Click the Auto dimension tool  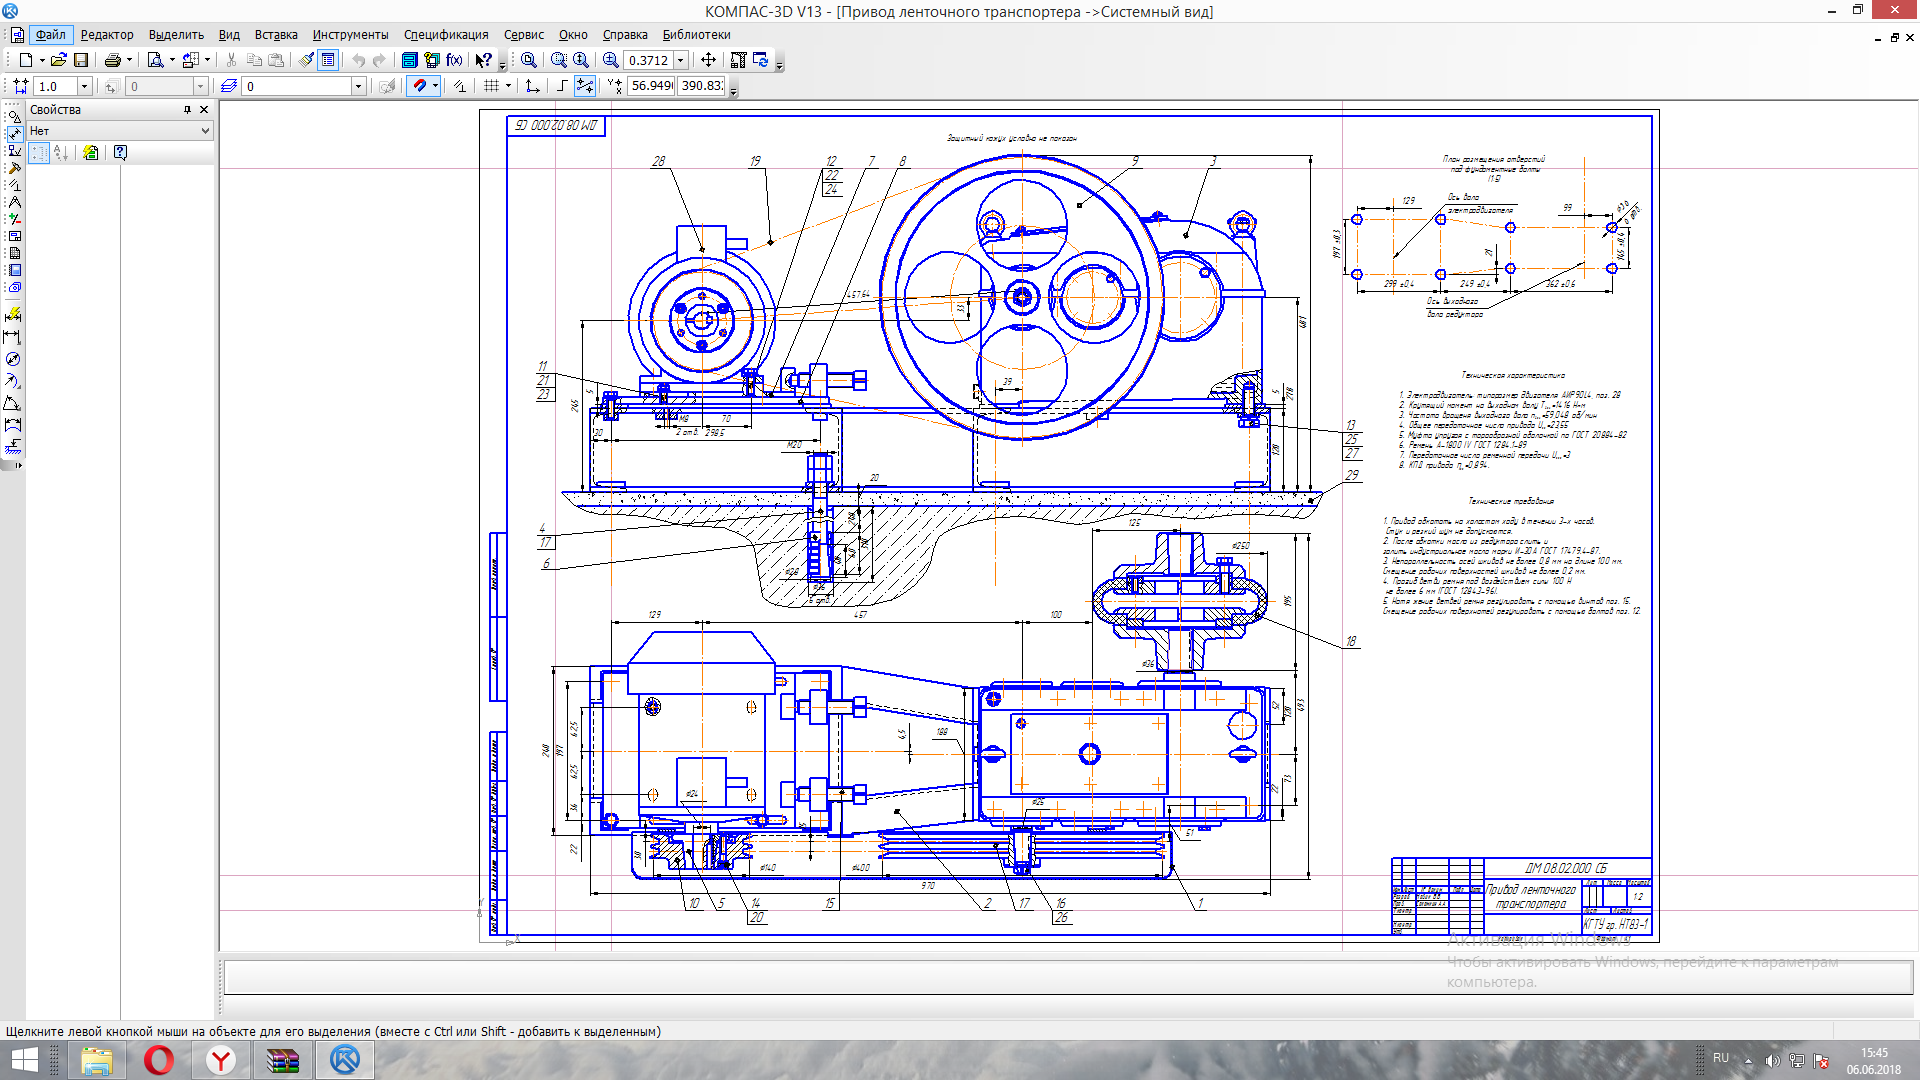[13, 314]
